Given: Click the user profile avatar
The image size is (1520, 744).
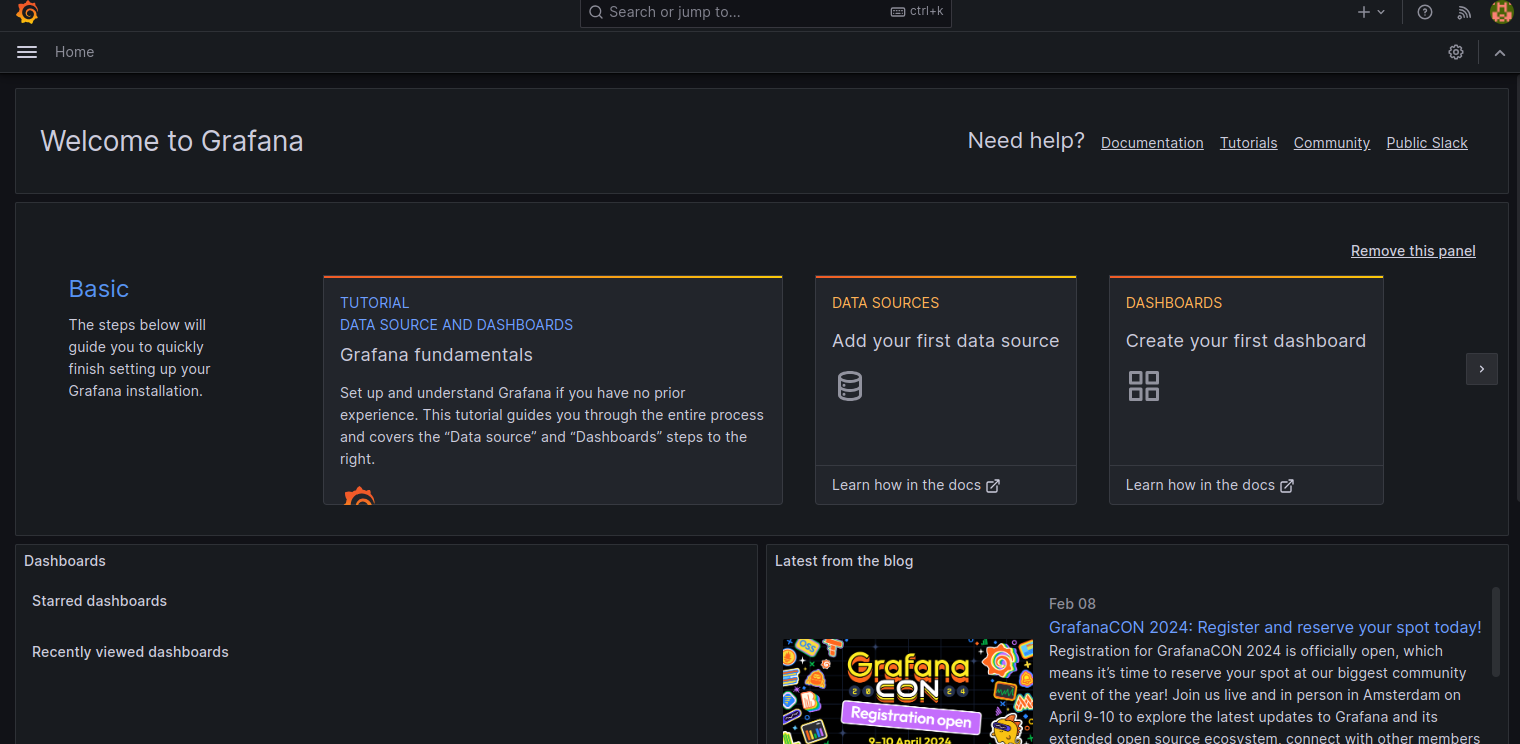Looking at the screenshot, I should tap(1501, 12).
